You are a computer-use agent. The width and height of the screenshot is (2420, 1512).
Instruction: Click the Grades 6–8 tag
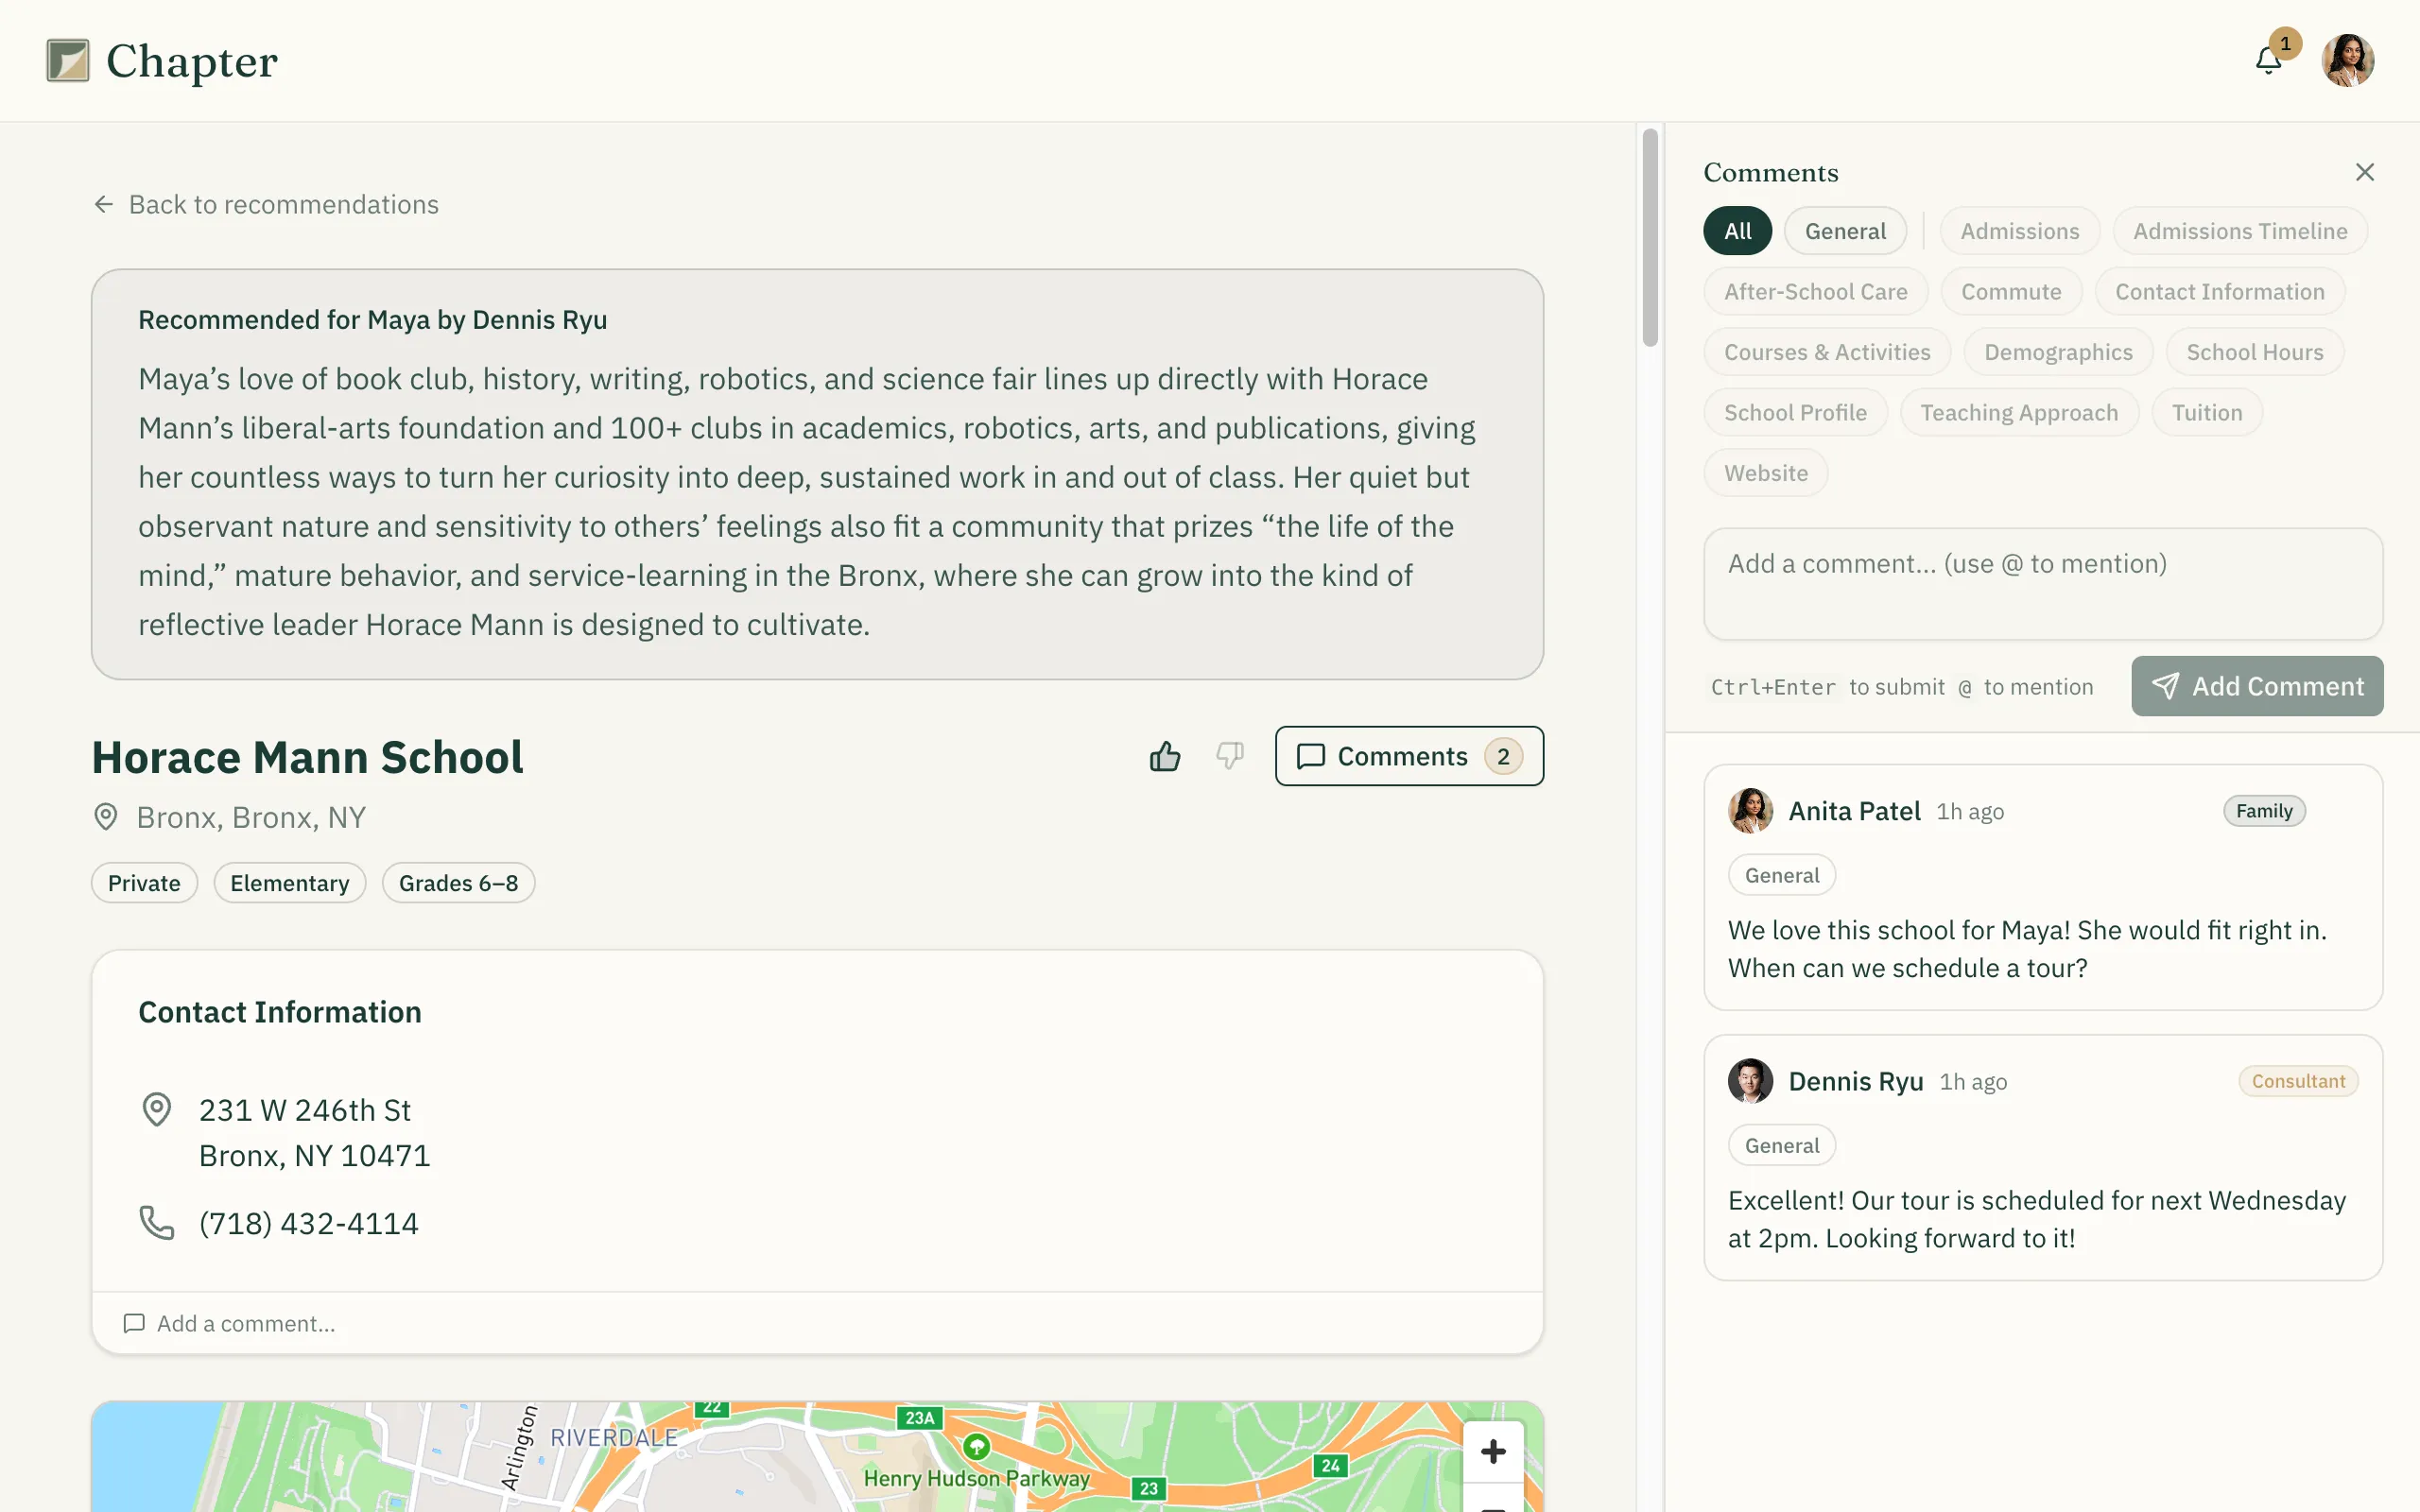(x=458, y=883)
